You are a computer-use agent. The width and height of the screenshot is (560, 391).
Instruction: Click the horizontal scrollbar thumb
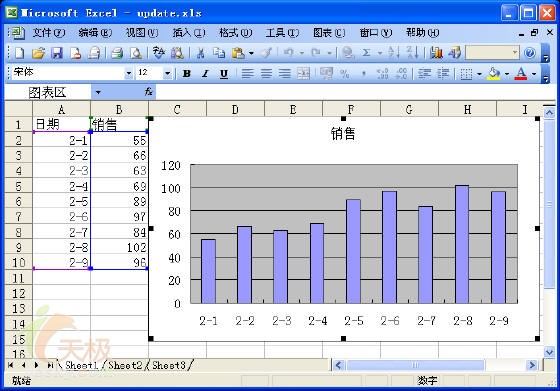pos(415,365)
